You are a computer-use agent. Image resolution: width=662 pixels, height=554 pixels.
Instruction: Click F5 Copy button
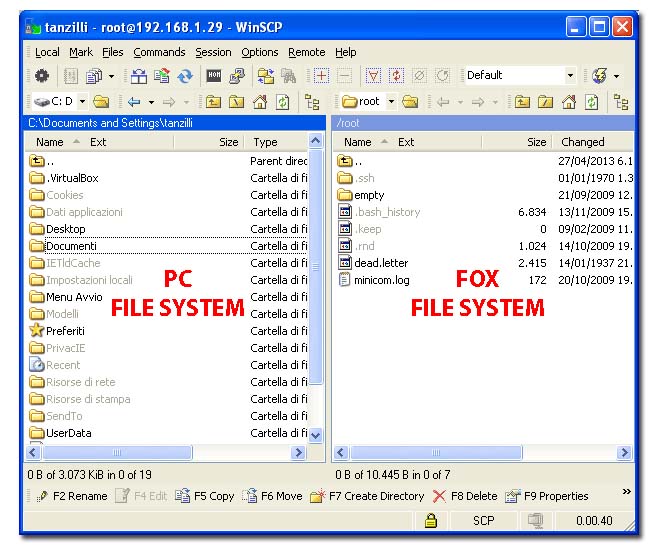click(x=205, y=496)
